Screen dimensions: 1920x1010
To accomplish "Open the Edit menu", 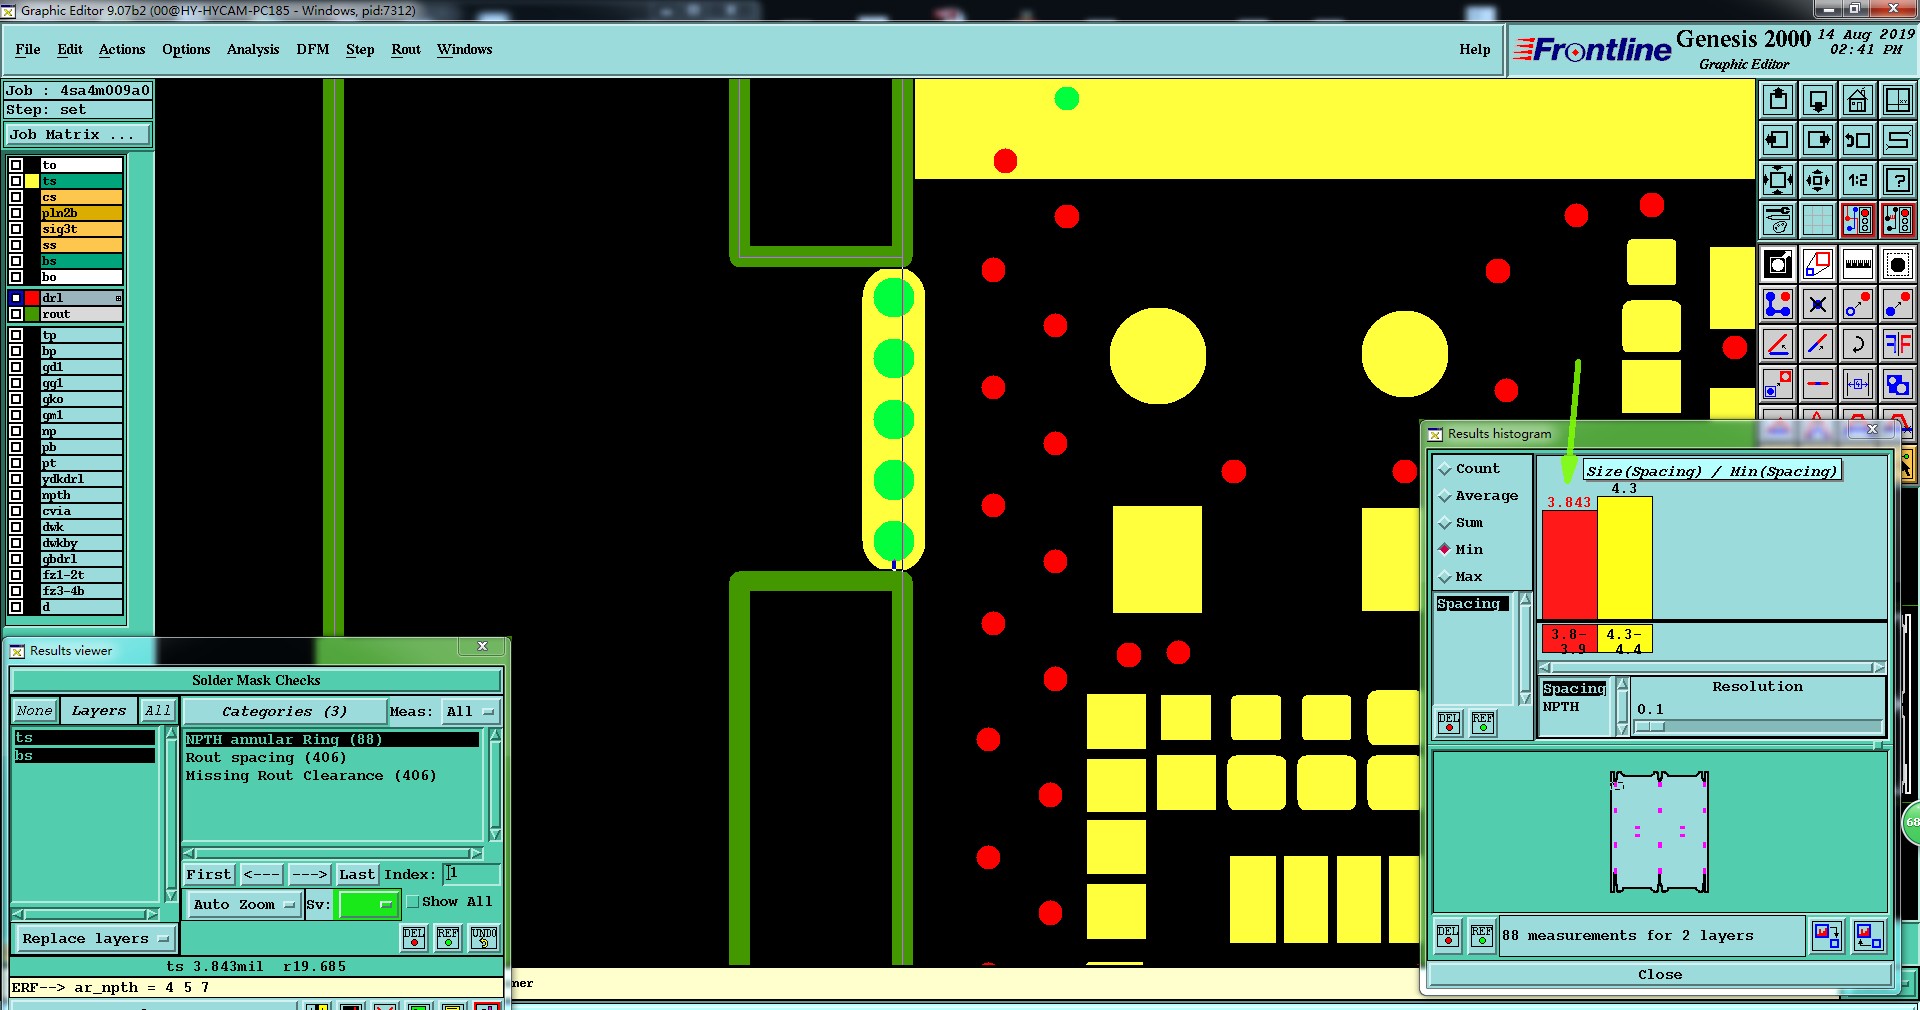I will [70, 49].
